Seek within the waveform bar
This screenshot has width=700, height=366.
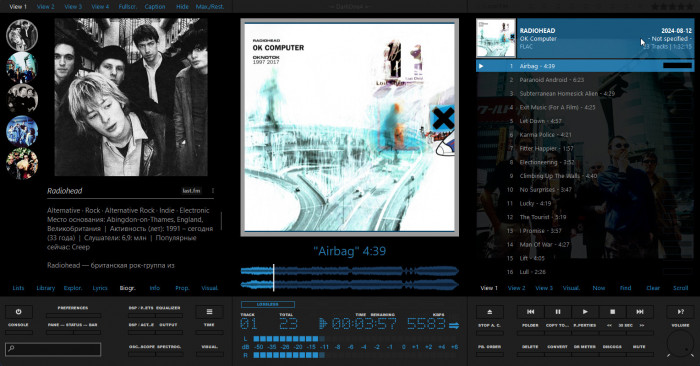click(350, 278)
